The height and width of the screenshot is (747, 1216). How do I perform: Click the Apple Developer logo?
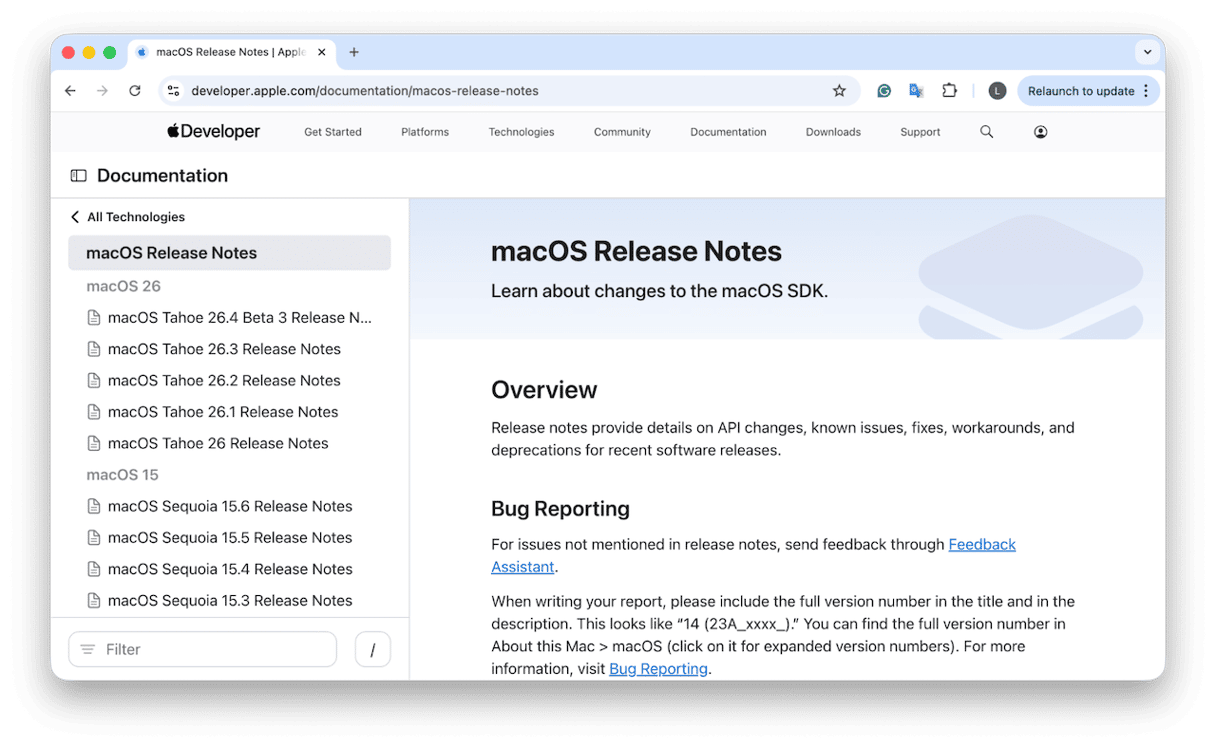pos(212,131)
